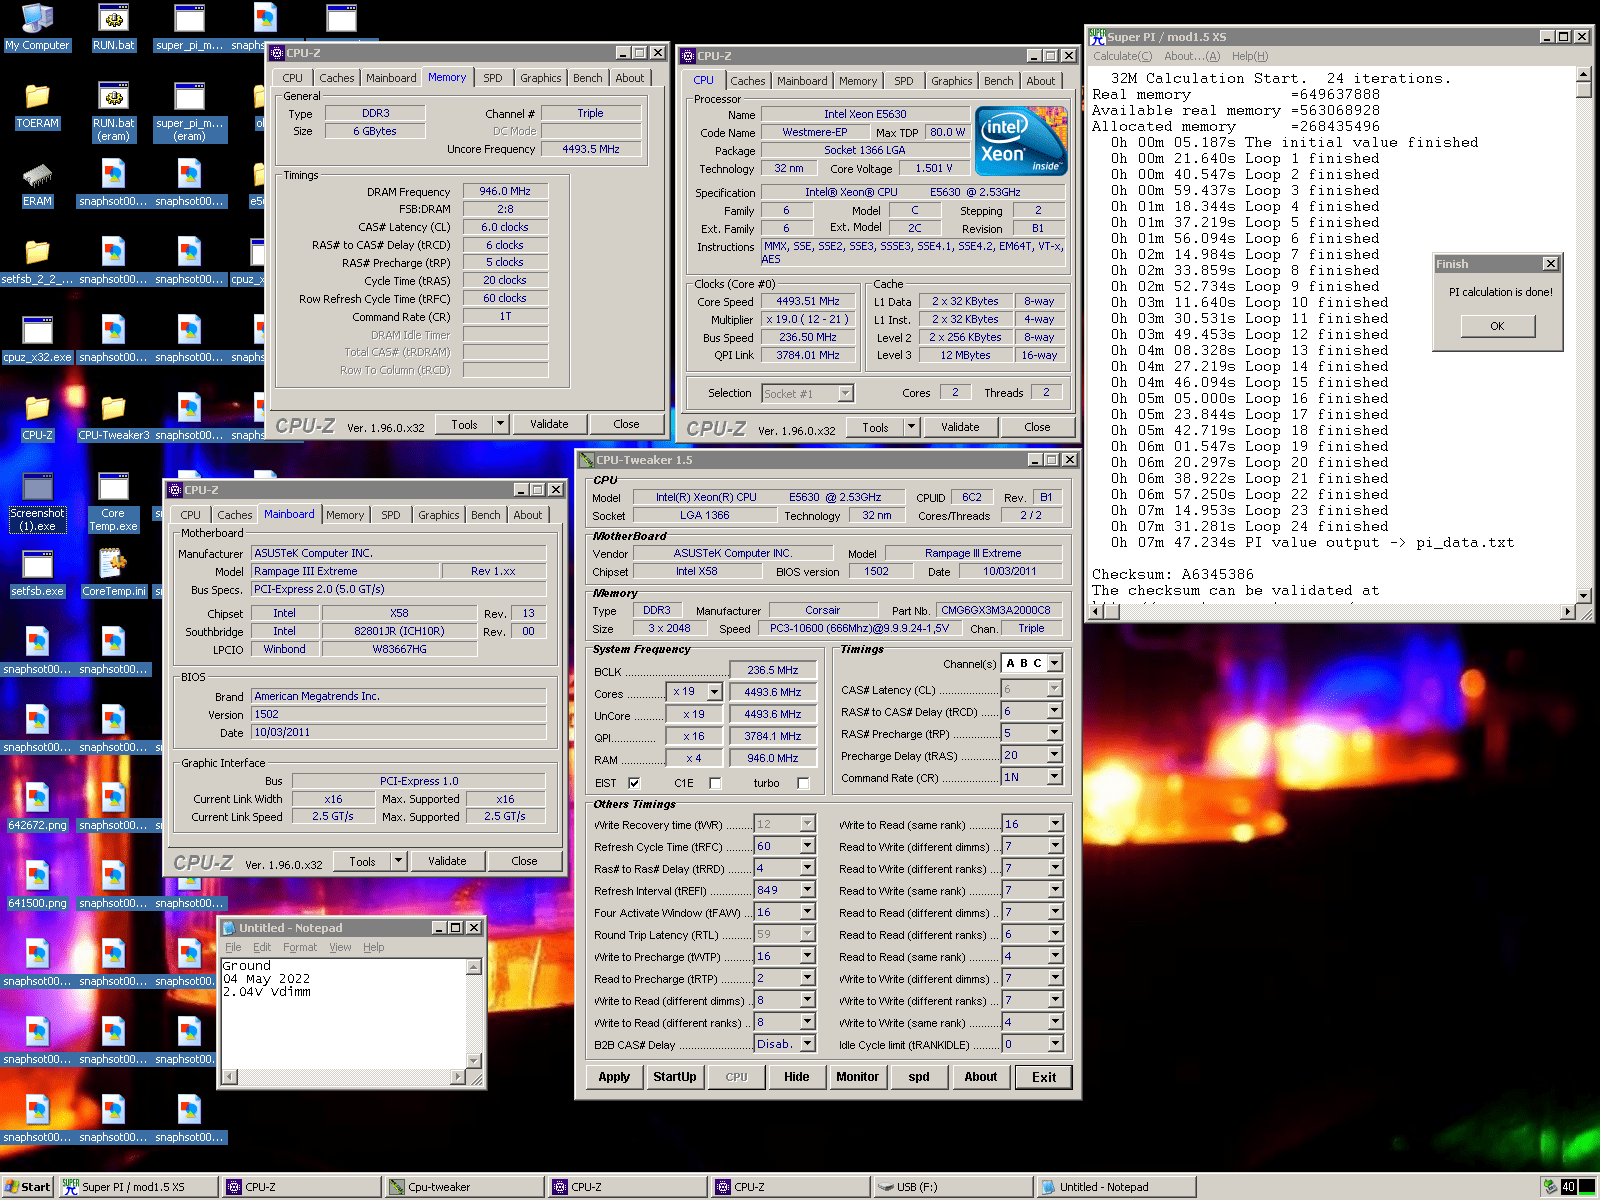Click the Start button on the taskbar

[x=27, y=1187]
